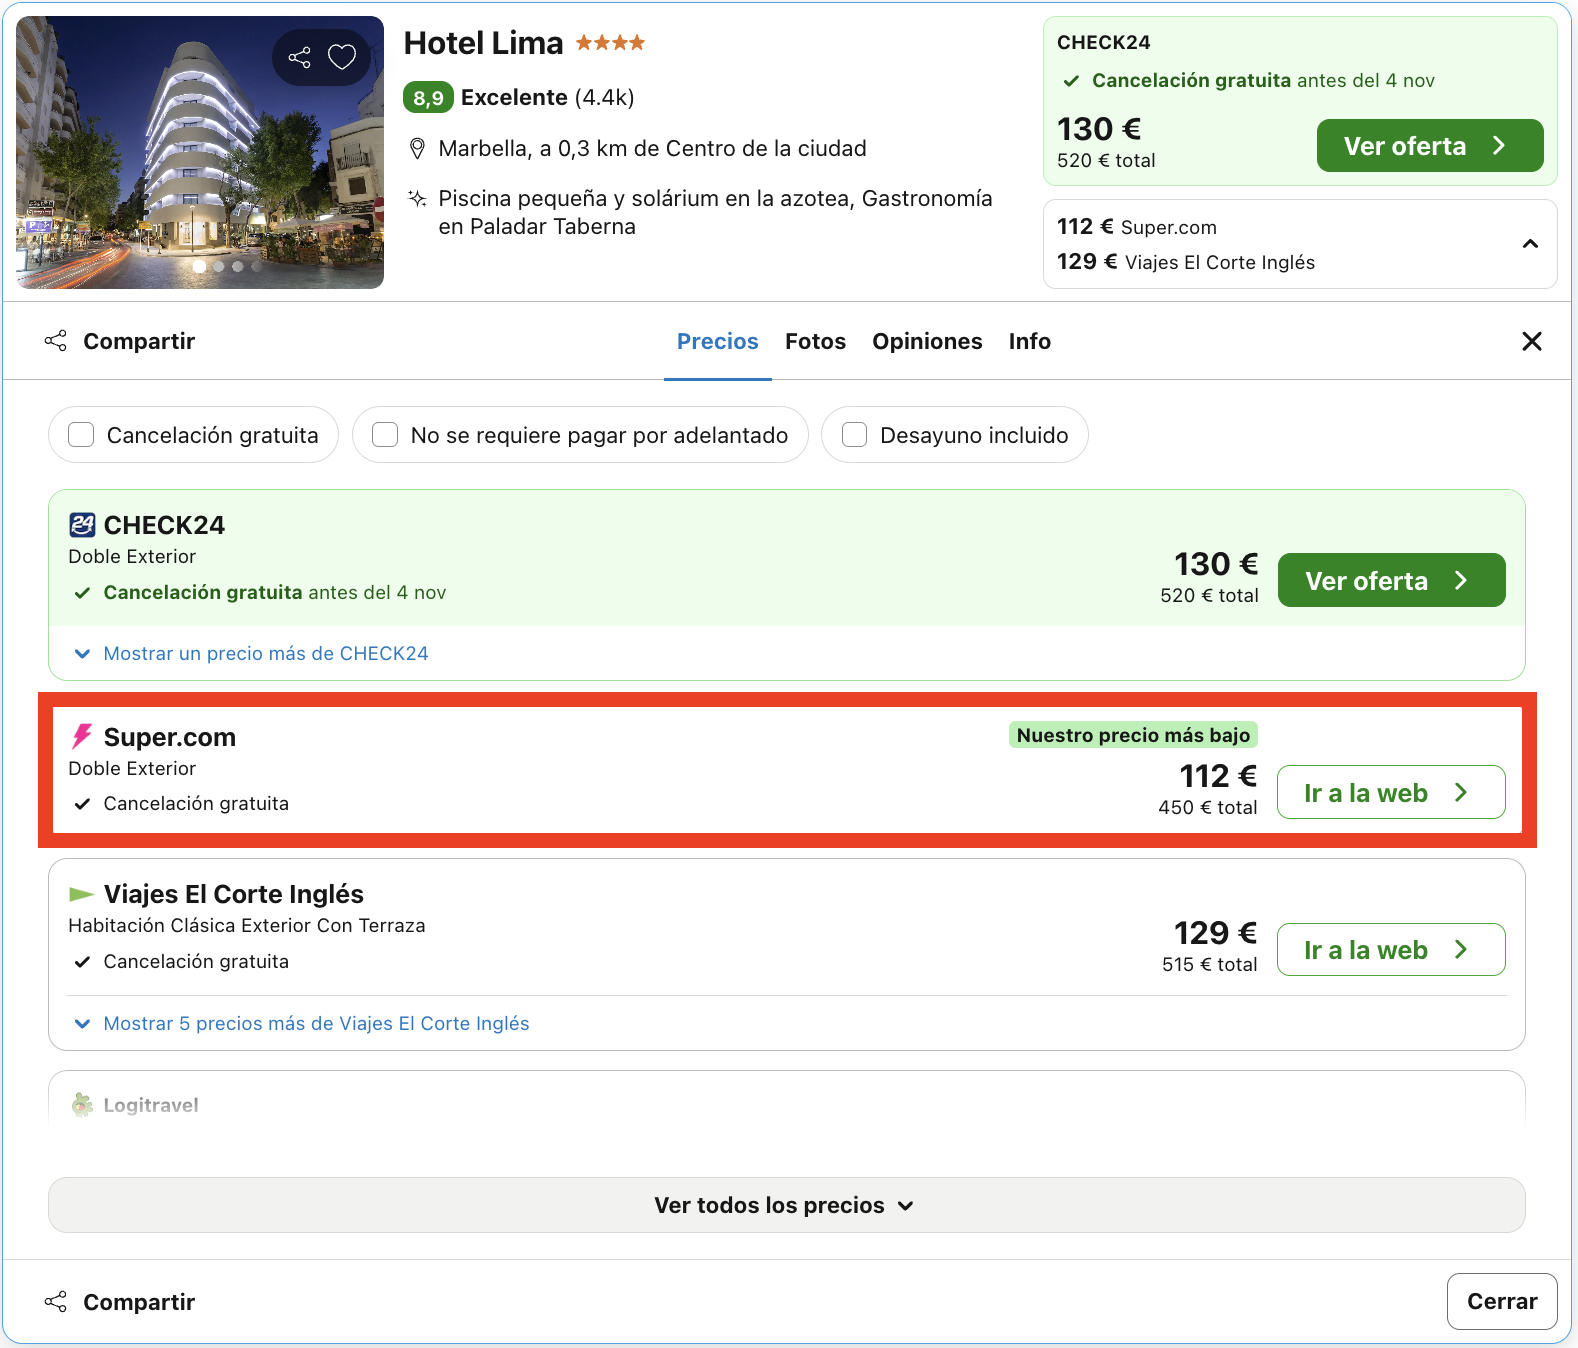Click Ir a la web for Super.com
The width and height of the screenshot is (1578, 1348).
point(1391,792)
